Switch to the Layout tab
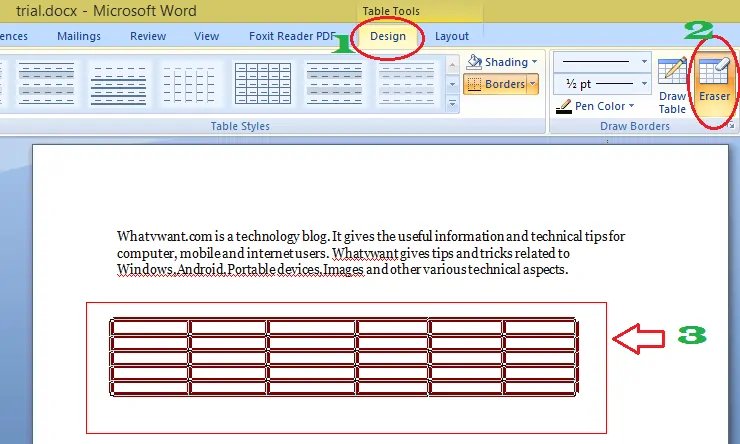 (x=452, y=36)
